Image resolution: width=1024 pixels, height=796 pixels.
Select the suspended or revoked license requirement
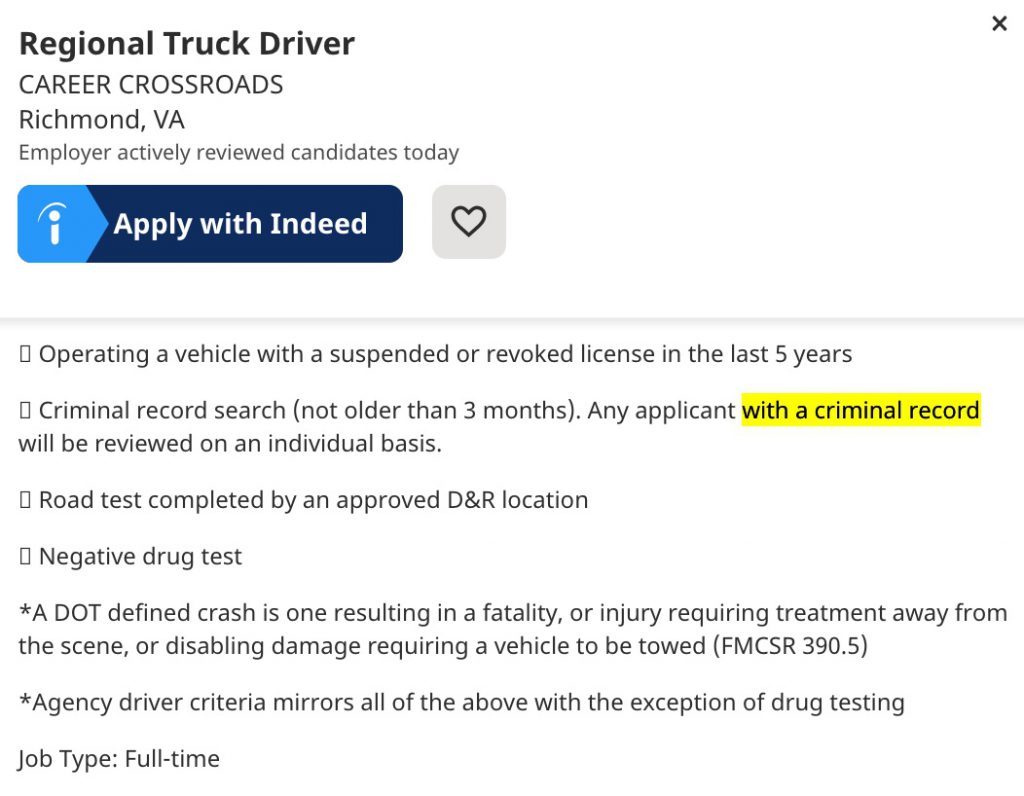[436, 354]
